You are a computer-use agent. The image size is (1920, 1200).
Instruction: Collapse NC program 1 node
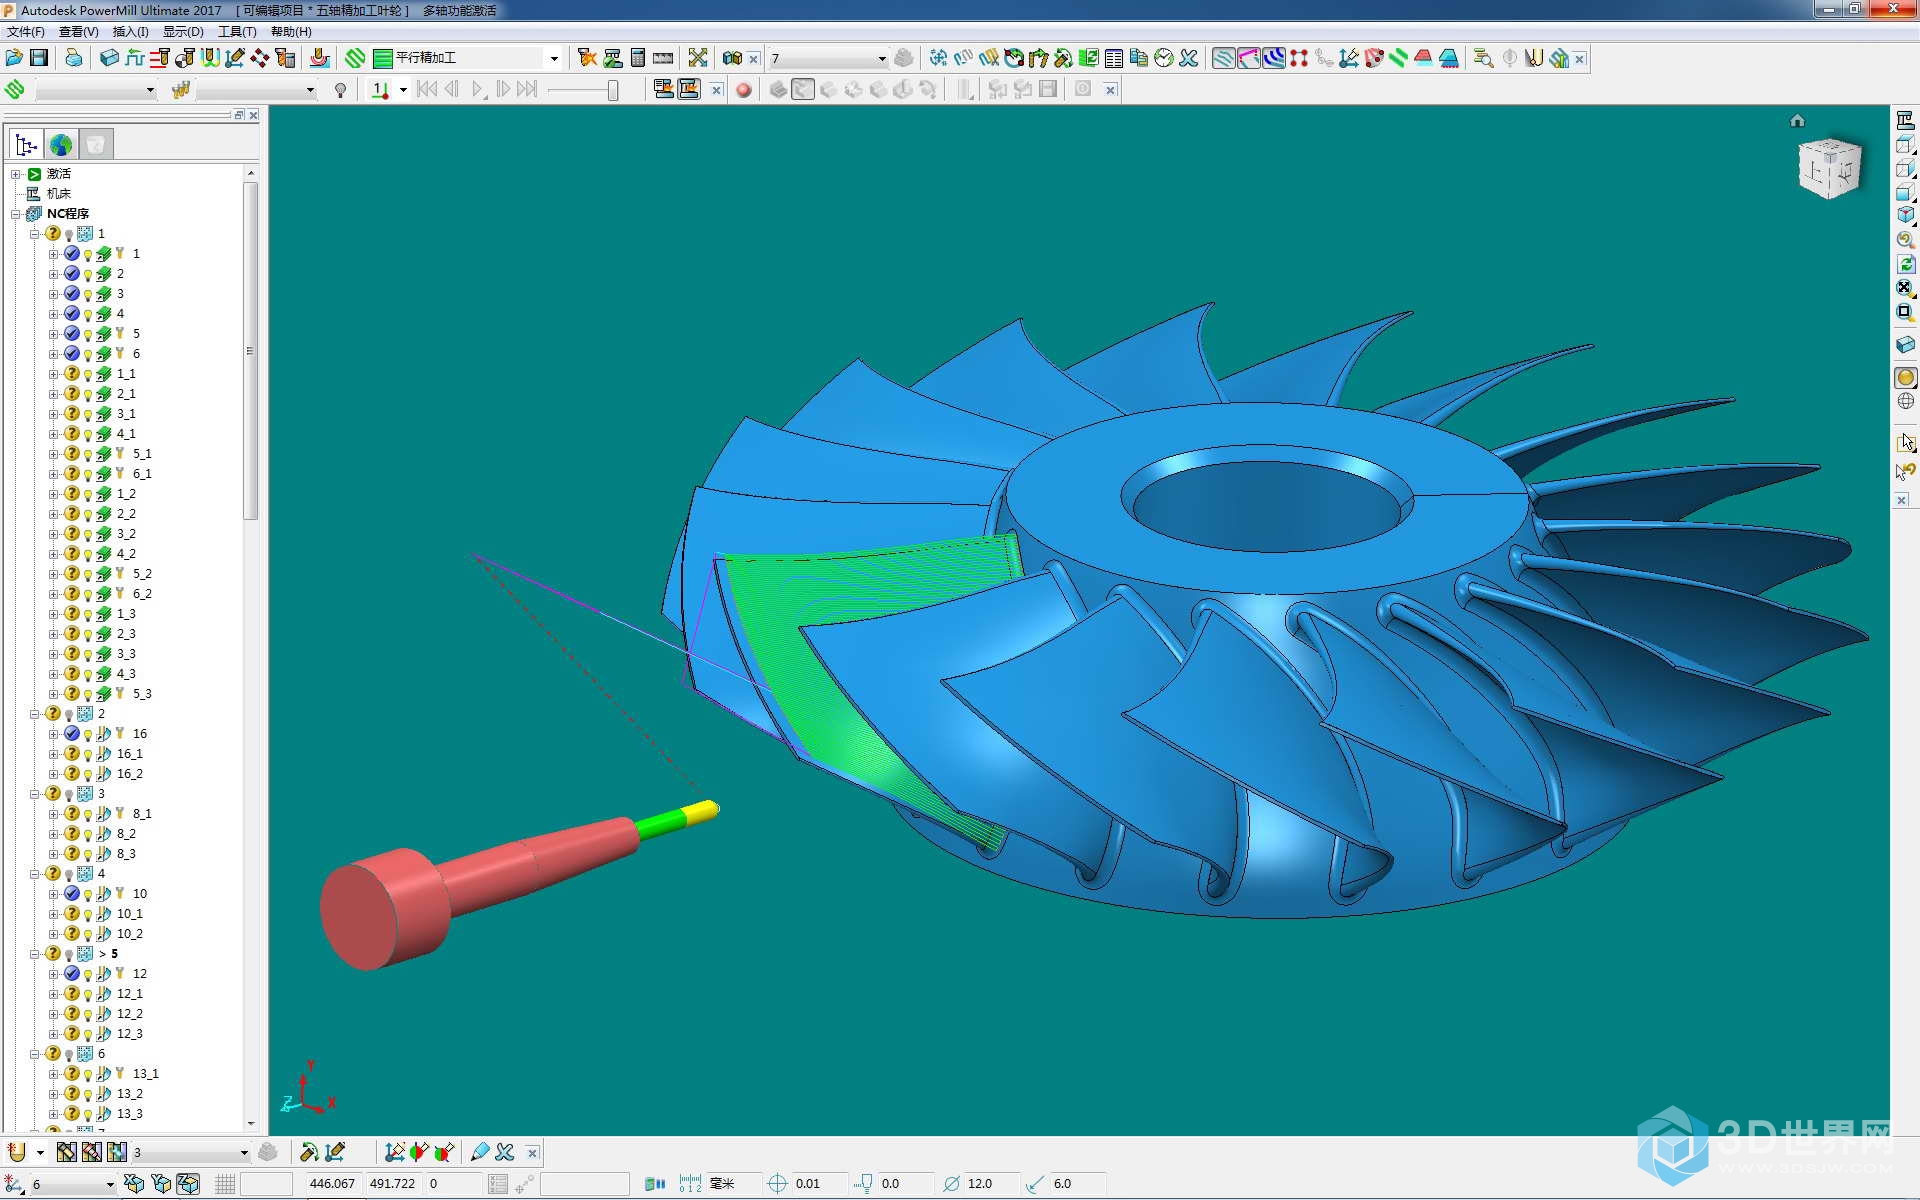34,234
